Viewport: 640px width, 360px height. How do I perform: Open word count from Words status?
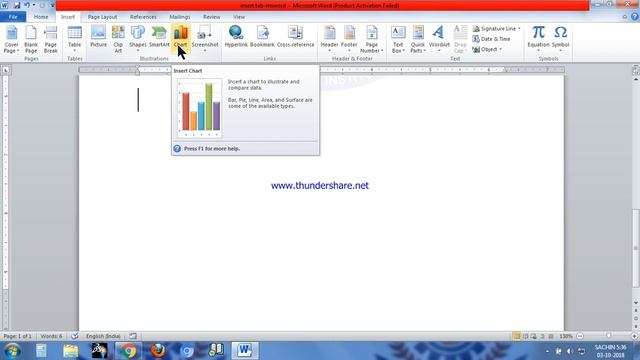click(51, 336)
